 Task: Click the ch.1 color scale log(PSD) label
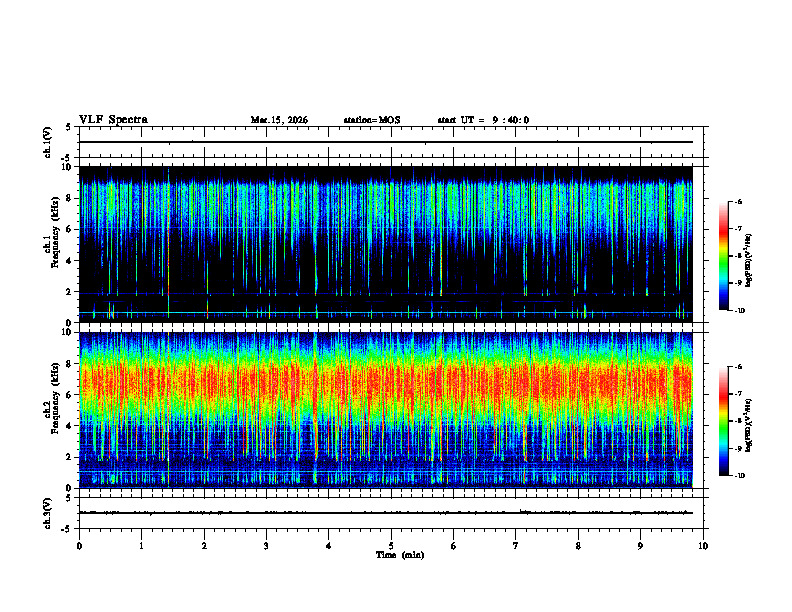(749, 261)
